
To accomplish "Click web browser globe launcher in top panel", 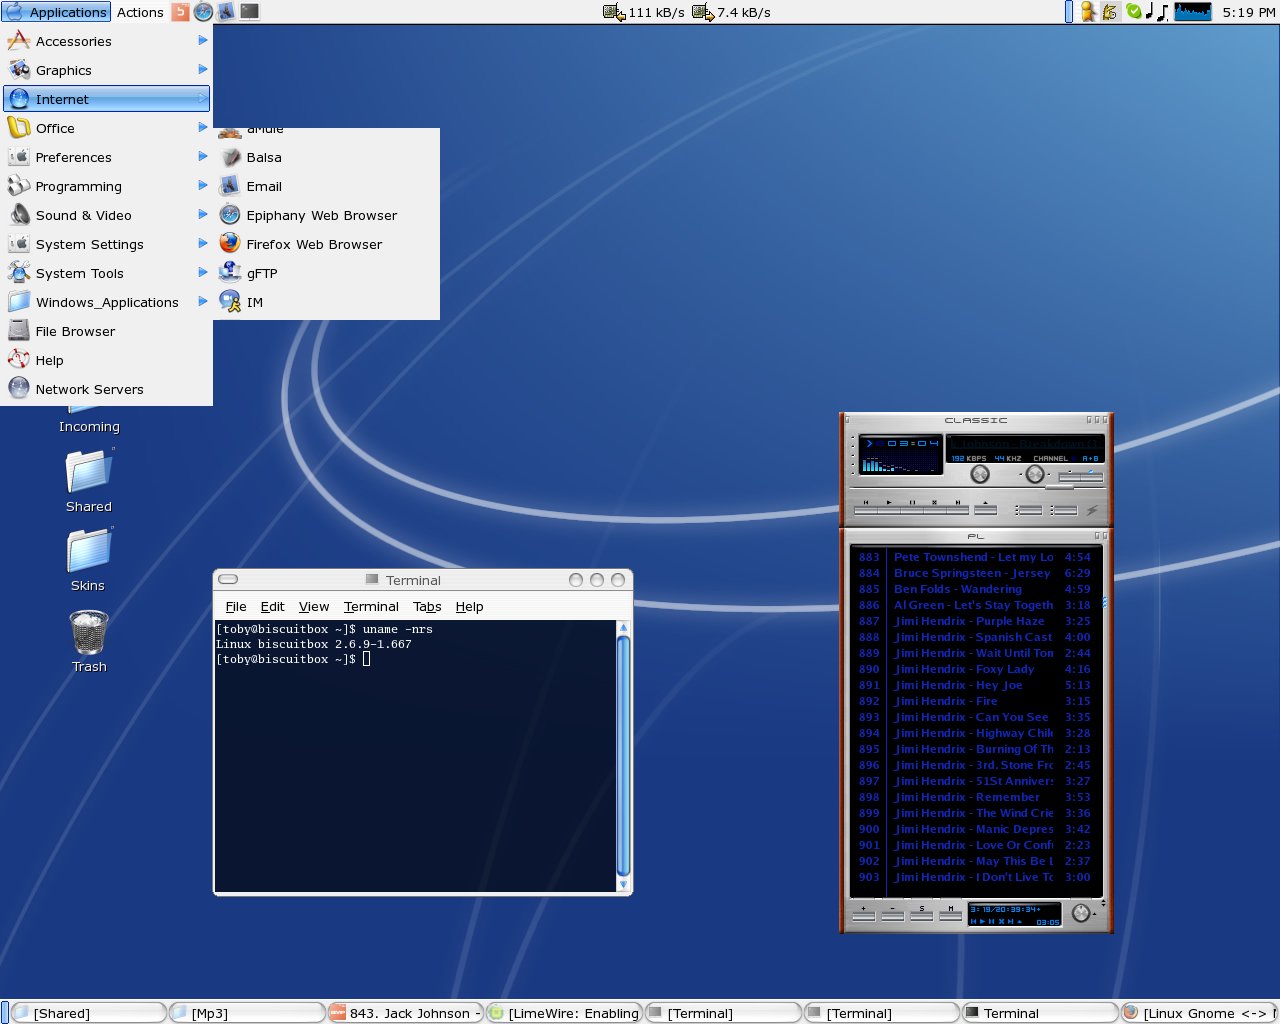I will point(204,12).
